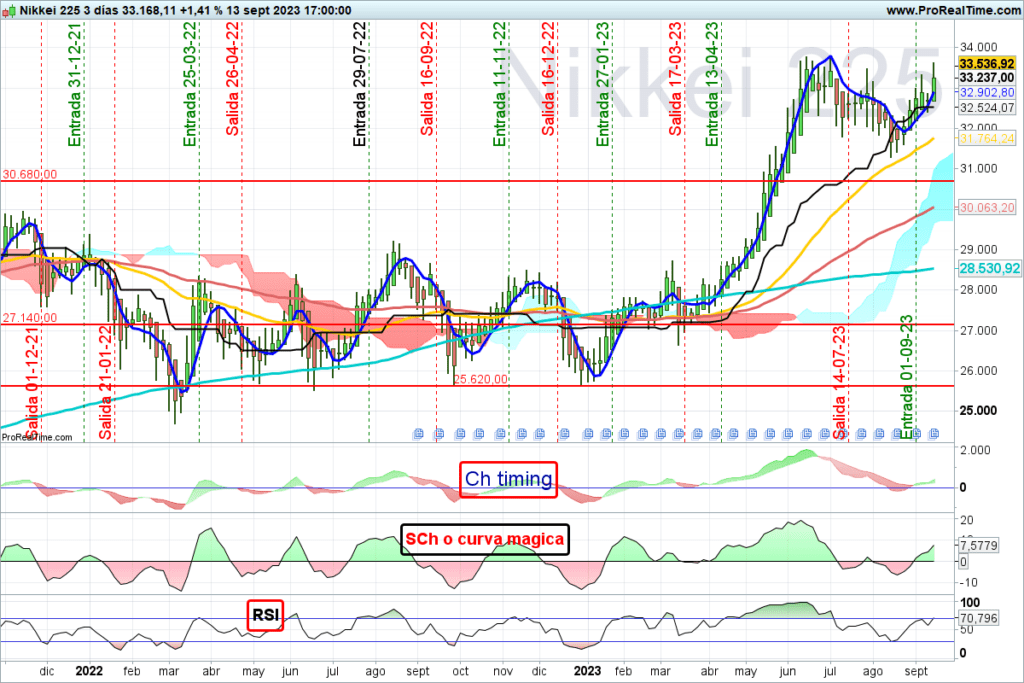Click 20 on the SCh indicator scale
1024x683 pixels.
[967, 520]
